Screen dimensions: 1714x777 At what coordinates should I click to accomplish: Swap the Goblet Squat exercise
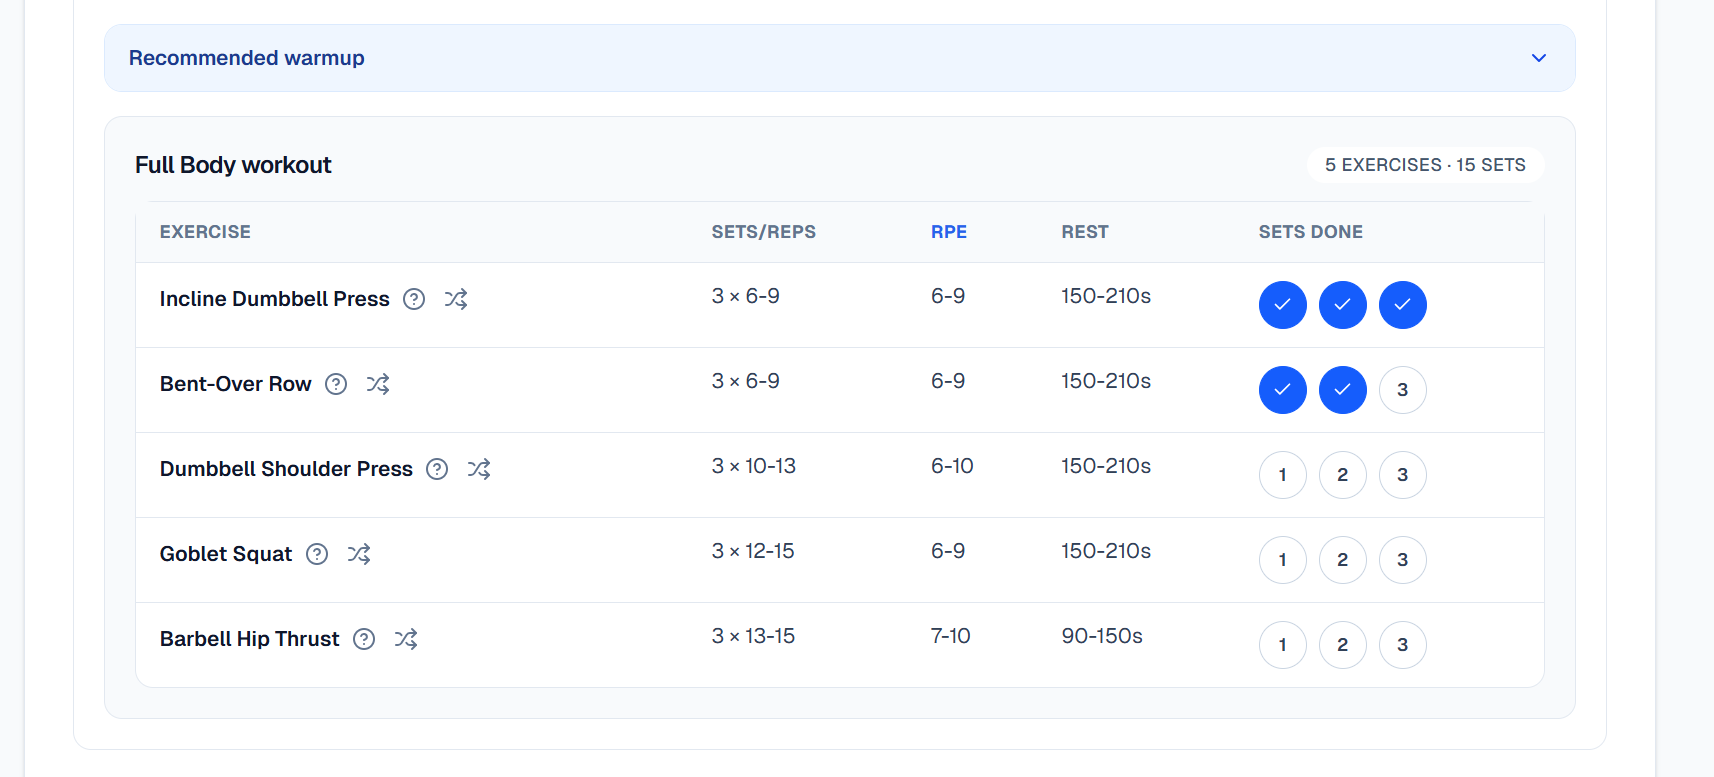coord(359,553)
